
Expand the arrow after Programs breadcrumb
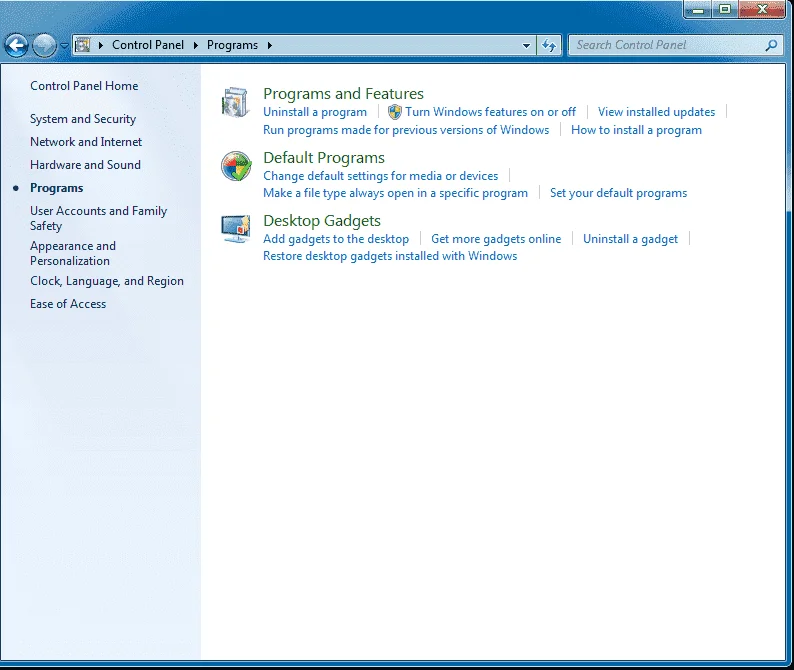(x=270, y=45)
